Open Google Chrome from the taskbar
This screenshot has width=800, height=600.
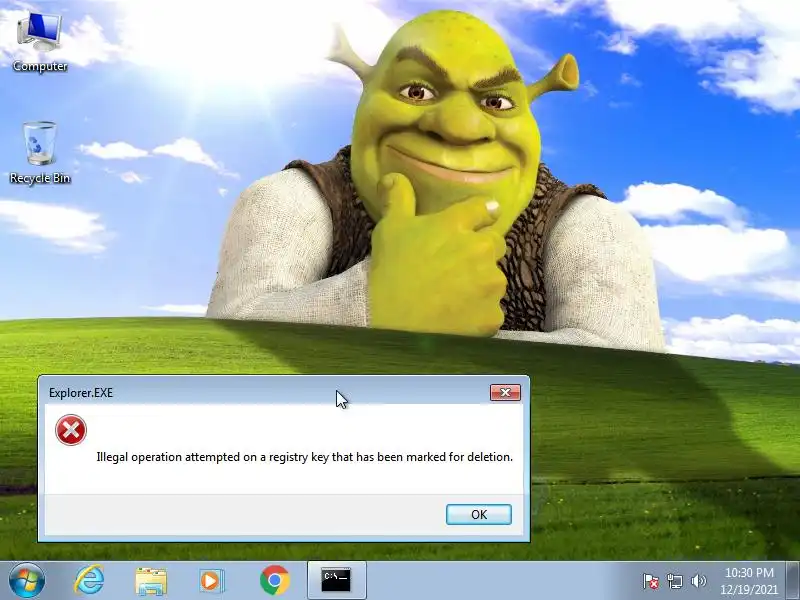click(x=274, y=581)
